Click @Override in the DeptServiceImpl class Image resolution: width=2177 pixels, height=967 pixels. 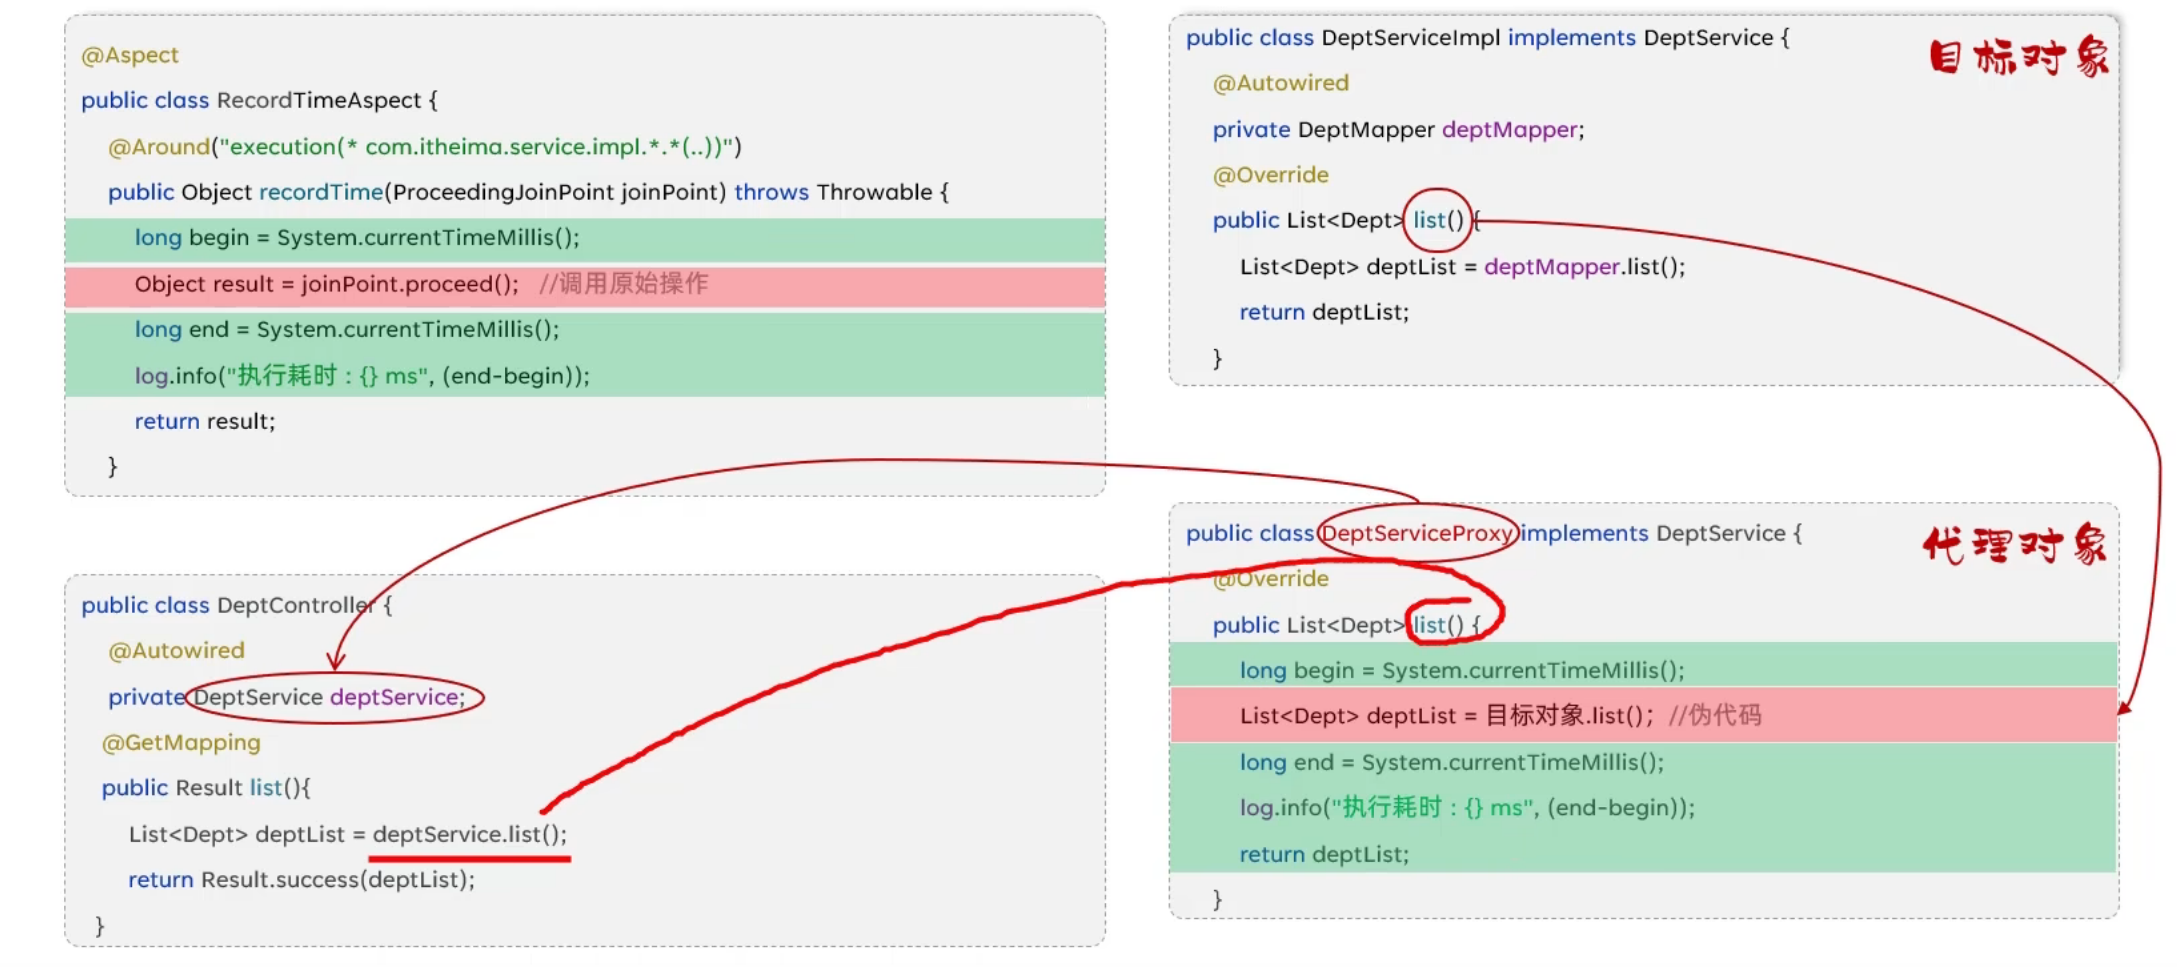1270,175
